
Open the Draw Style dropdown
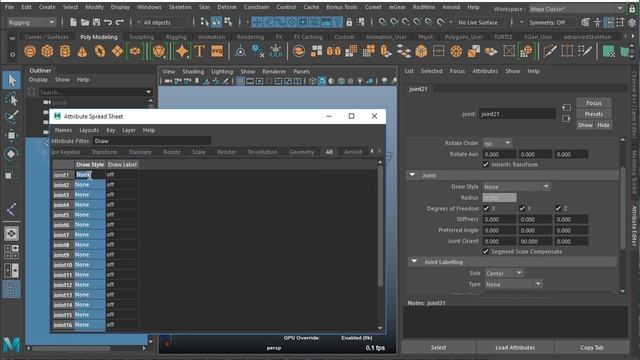516,187
